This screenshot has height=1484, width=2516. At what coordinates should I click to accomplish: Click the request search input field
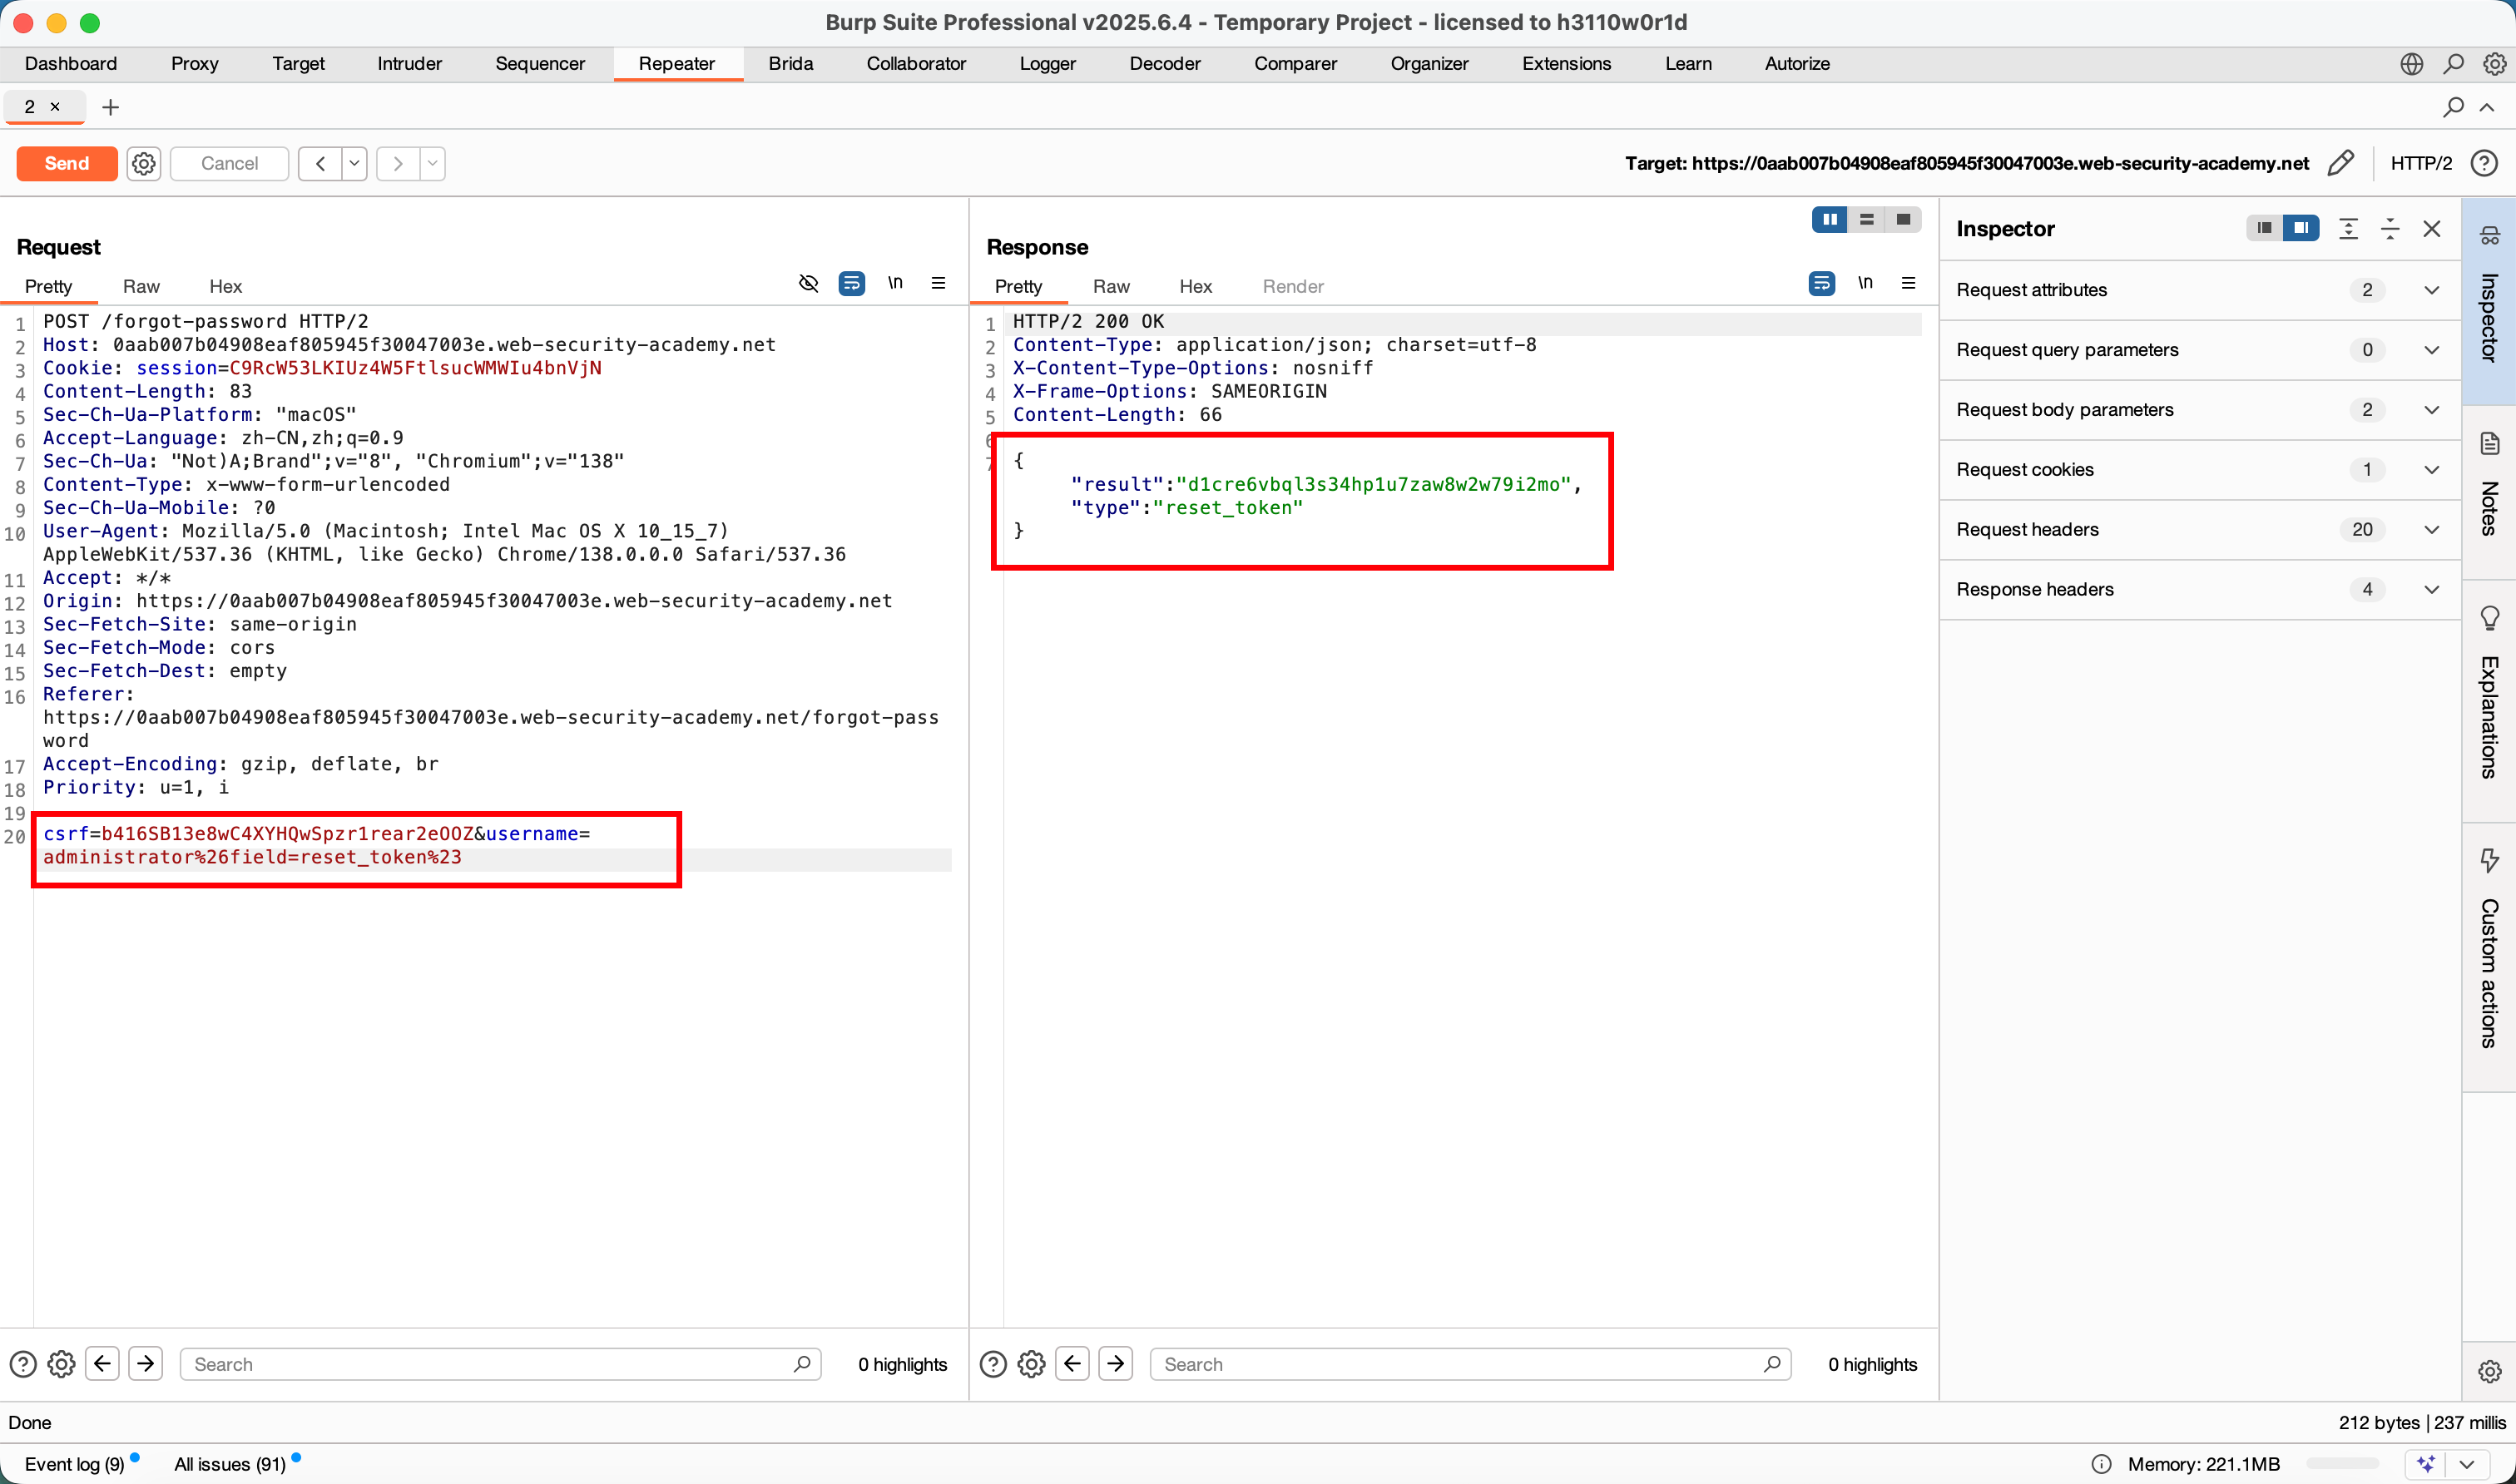(x=500, y=1364)
